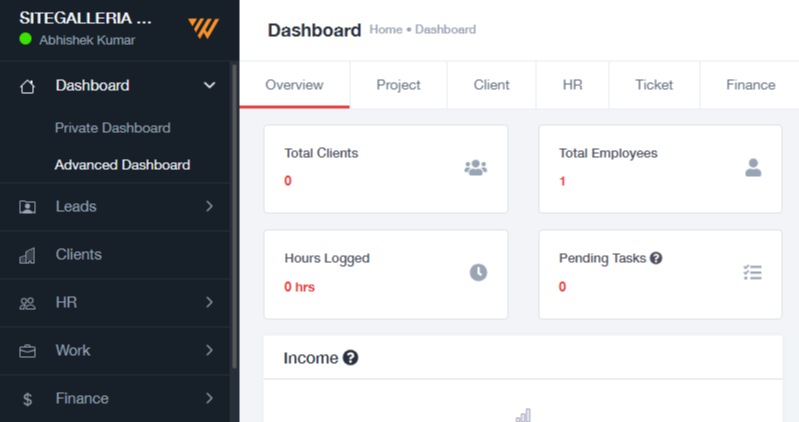Viewport: 799px width, 422px height.
Task: Click the Work briefcase icon
Action: point(28,352)
